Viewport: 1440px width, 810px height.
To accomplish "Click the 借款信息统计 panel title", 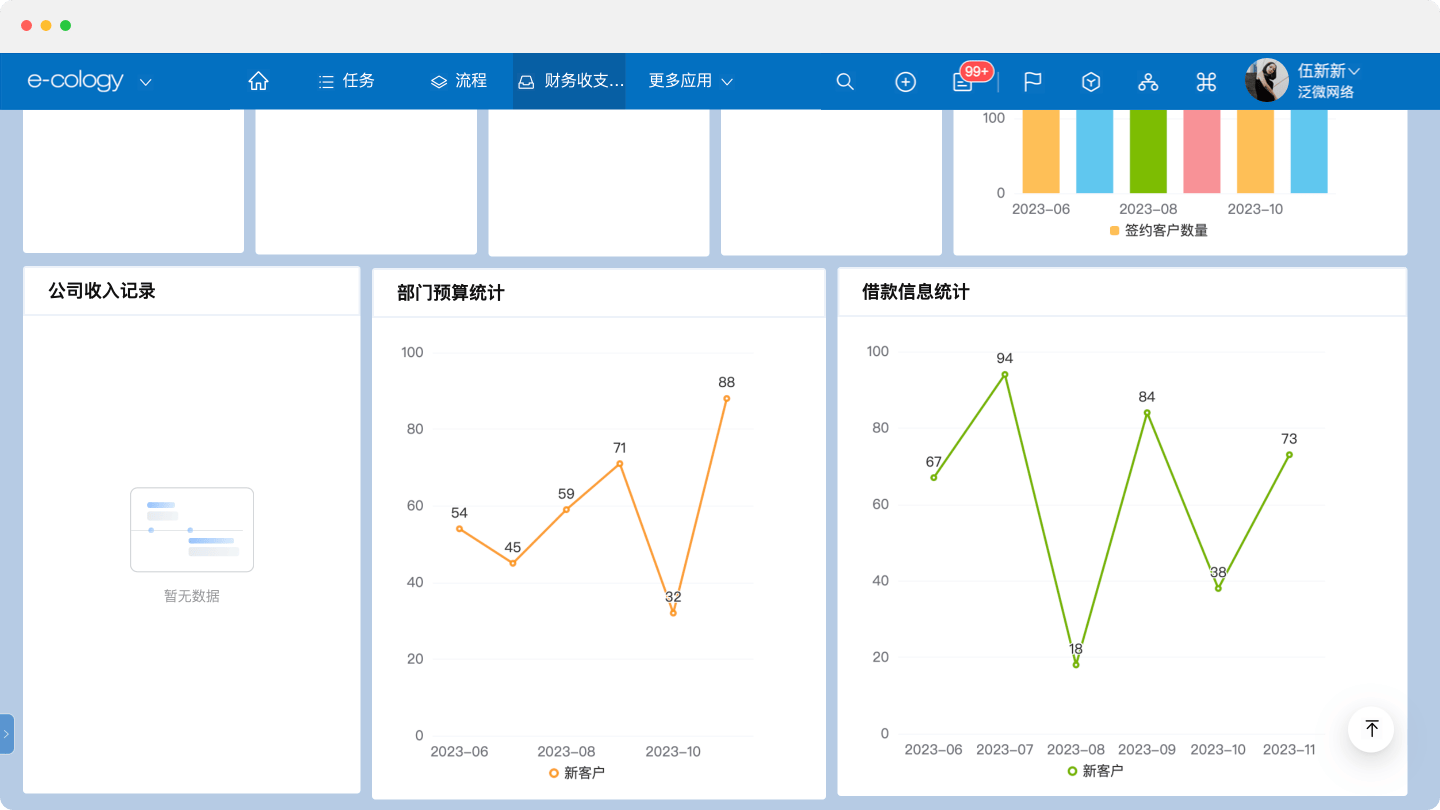I will (x=916, y=292).
